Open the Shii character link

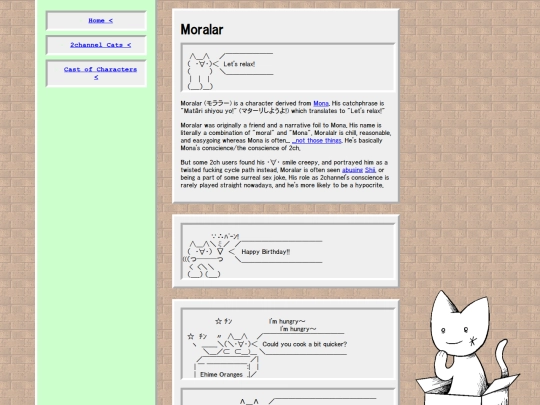click(x=370, y=170)
